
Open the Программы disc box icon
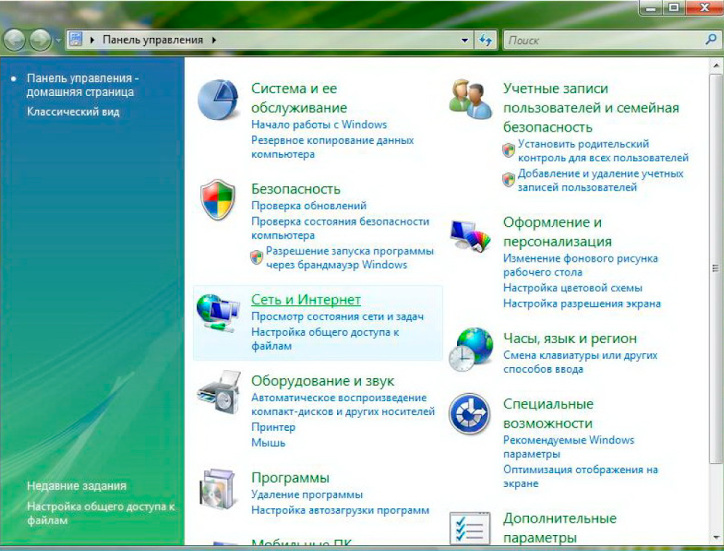point(217,489)
